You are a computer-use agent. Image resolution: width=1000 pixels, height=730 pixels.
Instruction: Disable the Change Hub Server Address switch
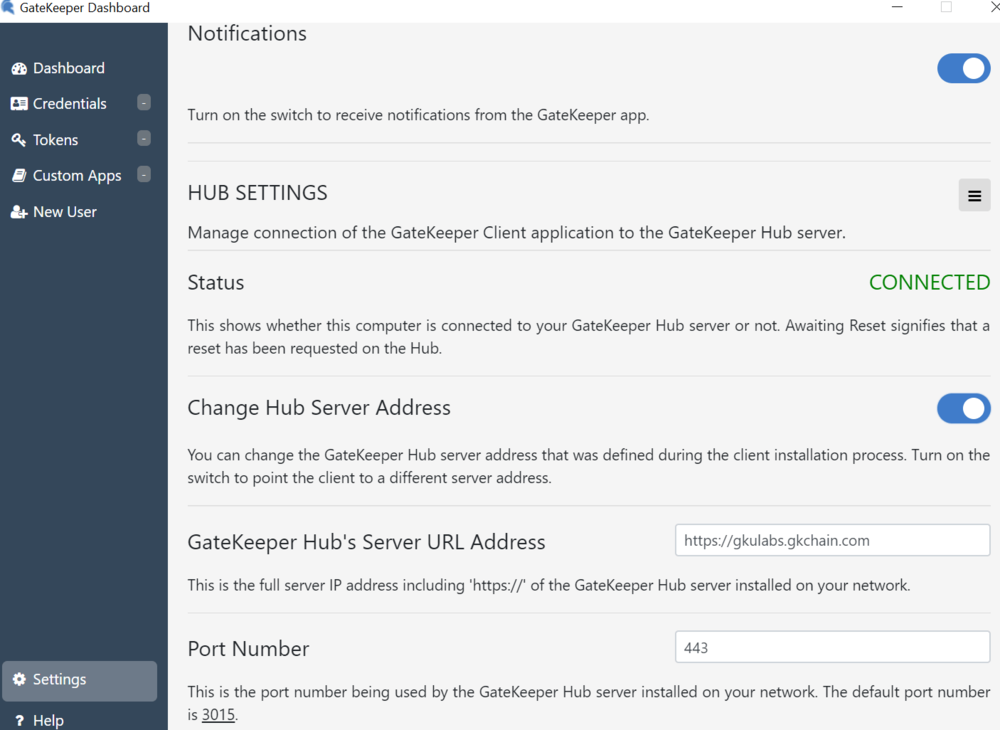pos(963,408)
